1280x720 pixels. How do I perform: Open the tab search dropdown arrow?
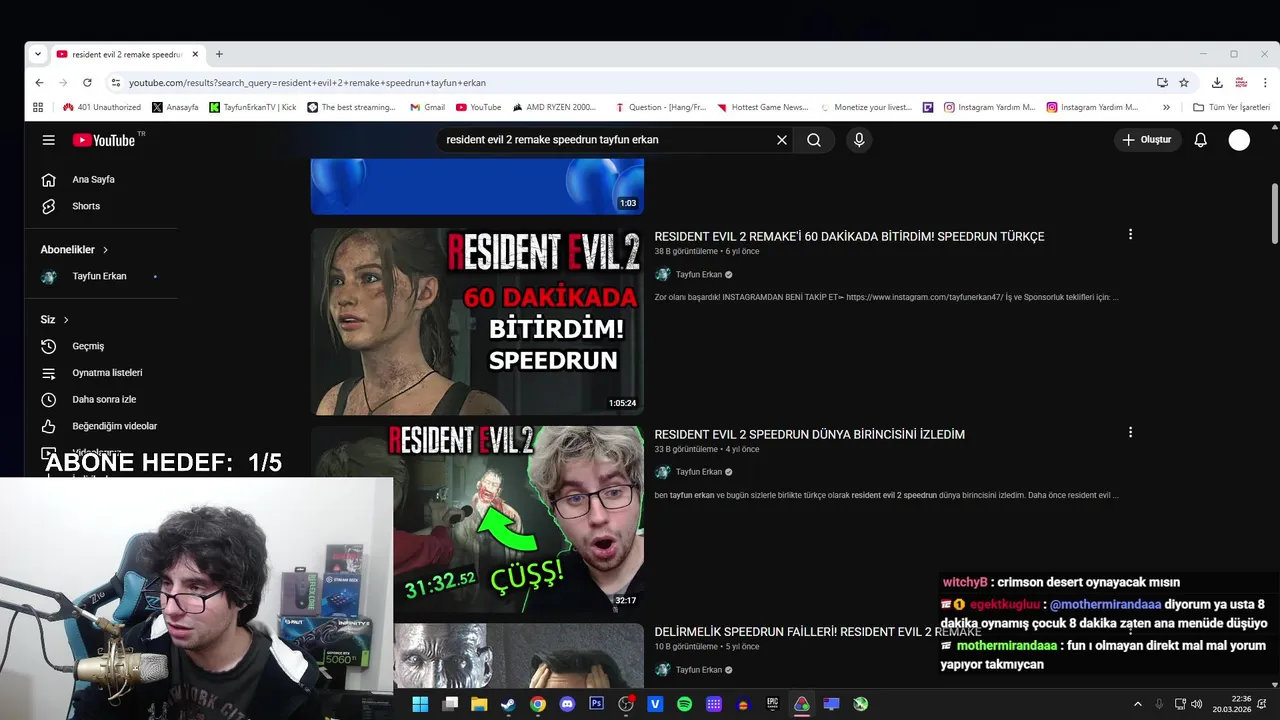pyautogui.click(x=37, y=54)
